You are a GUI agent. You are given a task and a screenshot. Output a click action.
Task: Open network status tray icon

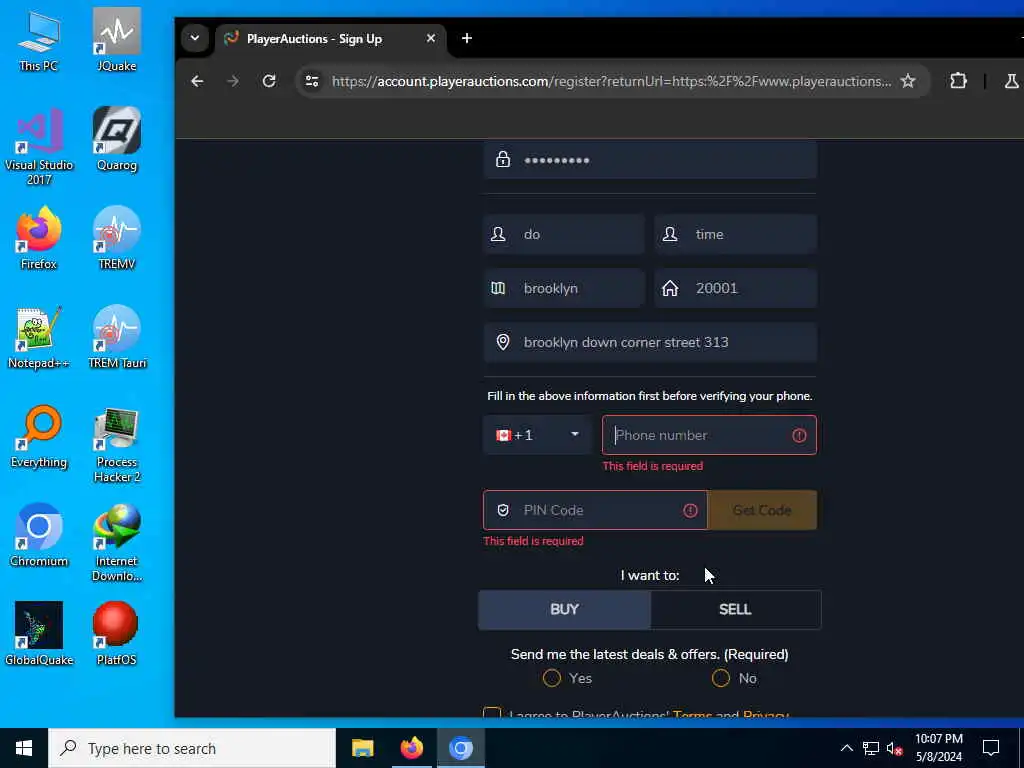871,748
